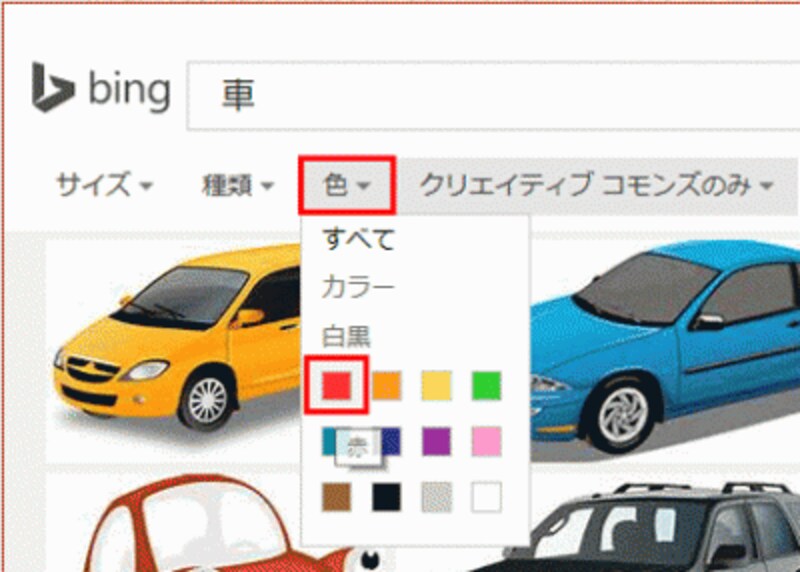
Task: Pick the orange color swatch
Action: (386, 385)
